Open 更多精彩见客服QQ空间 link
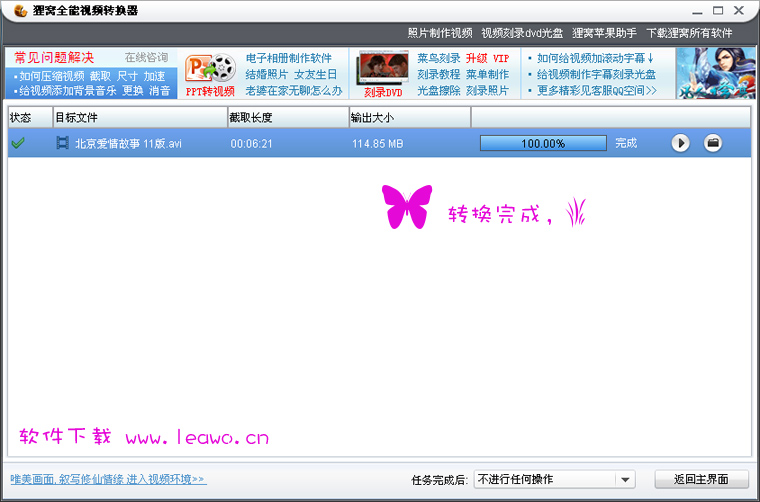The height and width of the screenshot is (502, 760). click(x=597, y=91)
